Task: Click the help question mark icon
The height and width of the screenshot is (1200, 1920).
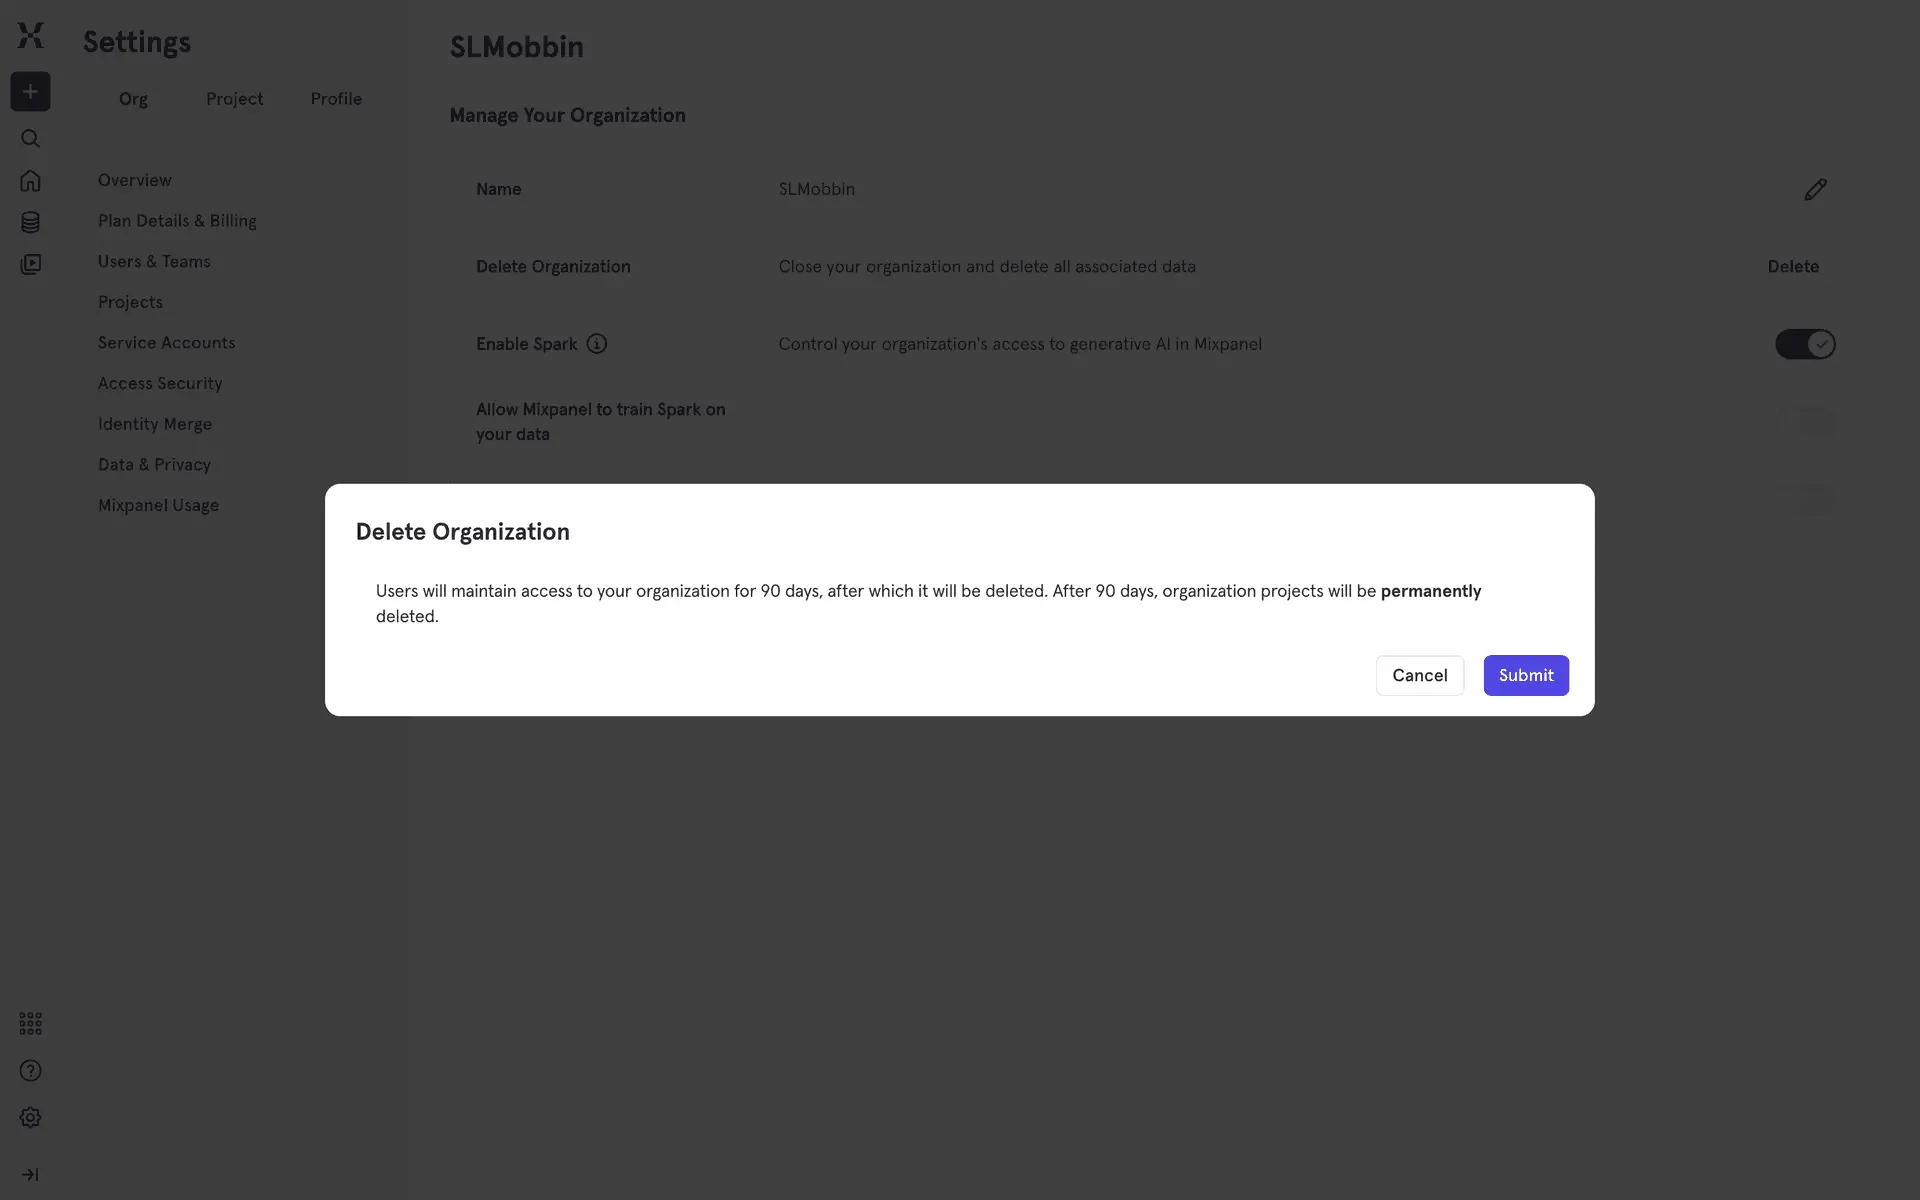Action: tap(30, 1071)
